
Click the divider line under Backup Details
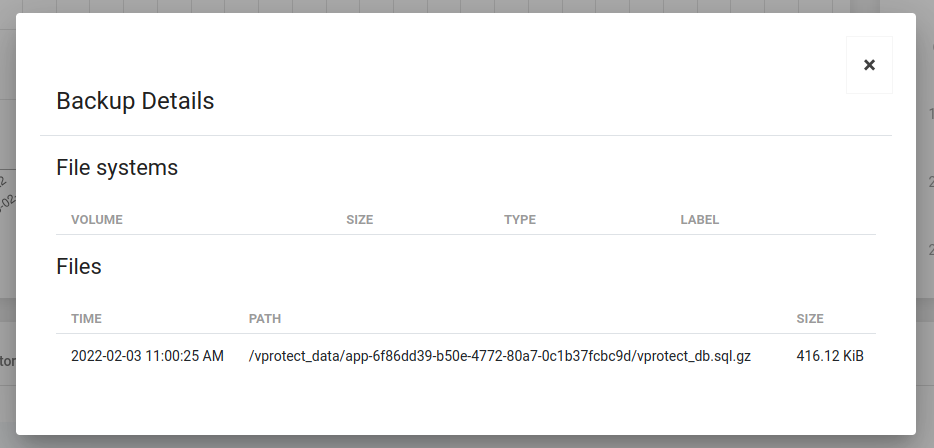(466, 135)
